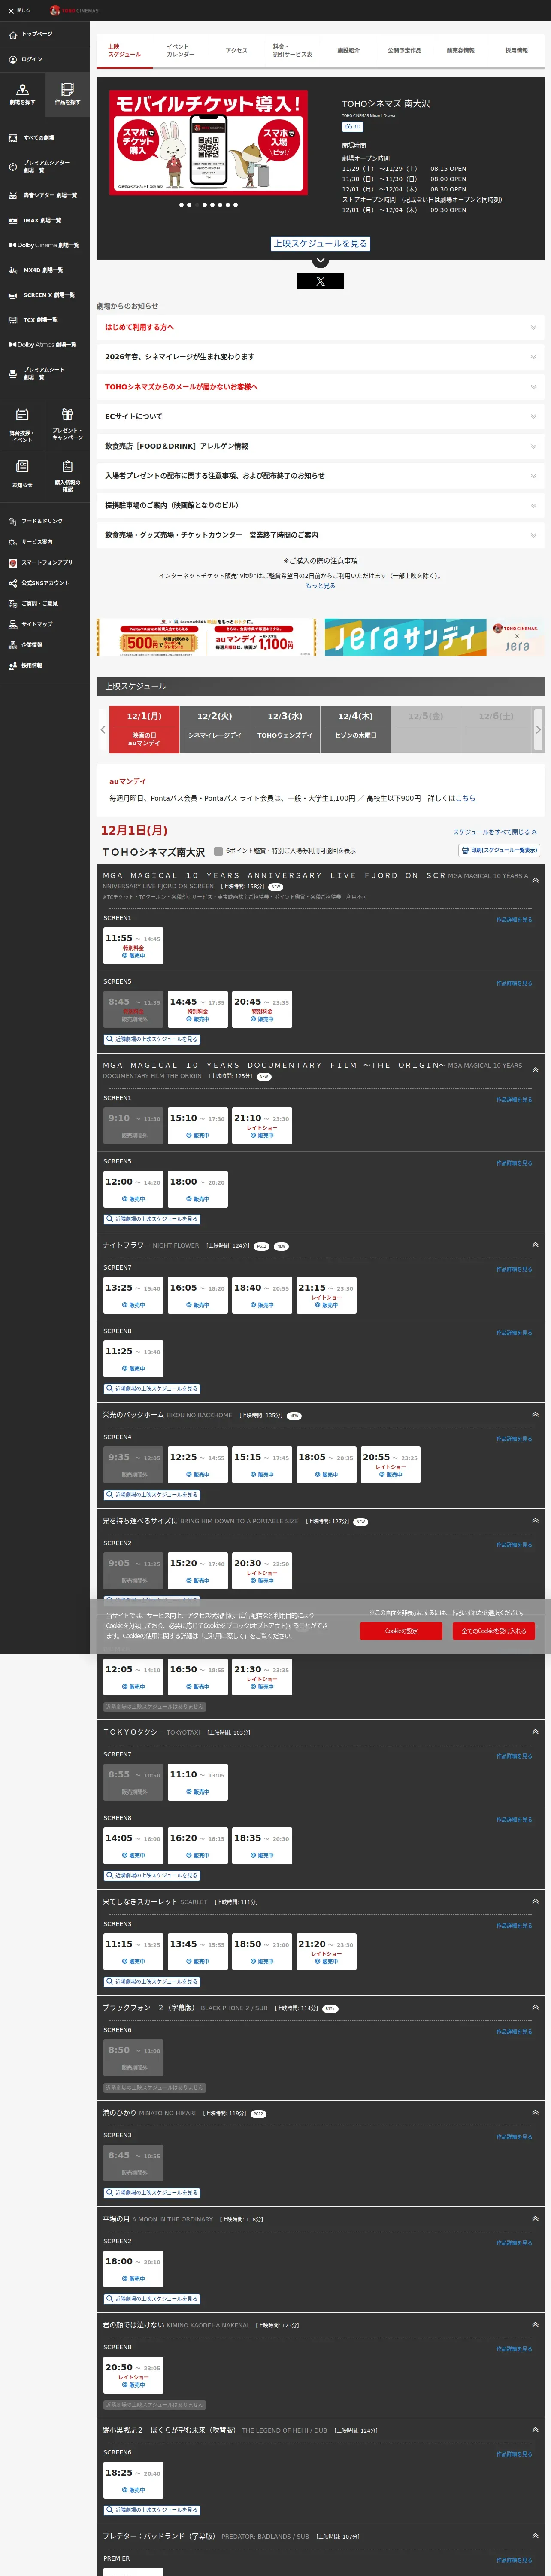Expand 飲食売店 アレルゲン情報 notice
This screenshot has height=2576, width=551.
coord(320,446)
